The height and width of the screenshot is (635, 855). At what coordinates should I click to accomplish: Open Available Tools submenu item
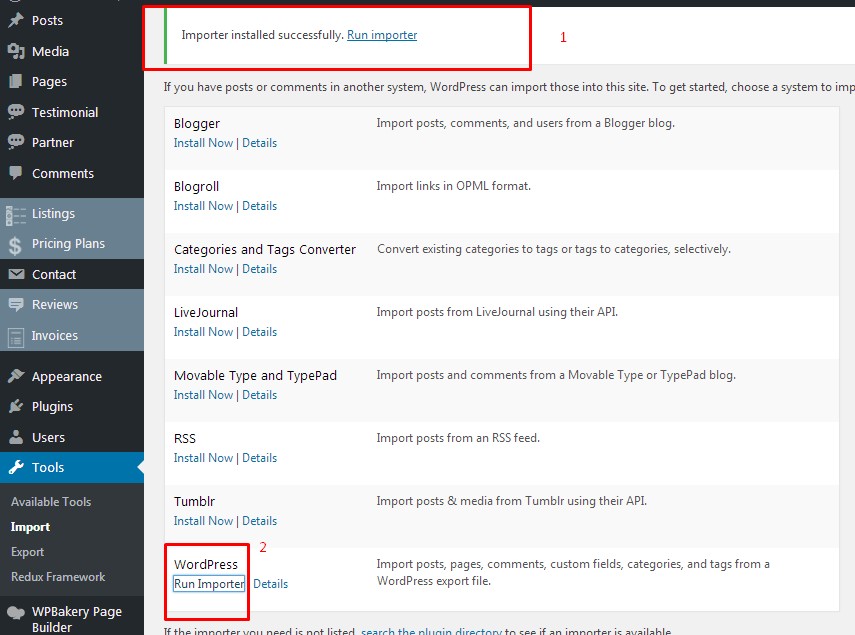51,502
